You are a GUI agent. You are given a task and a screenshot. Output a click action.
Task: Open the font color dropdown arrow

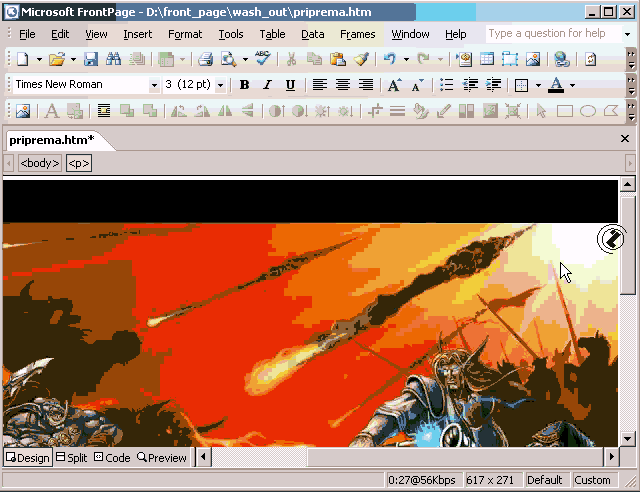click(x=572, y=85)
